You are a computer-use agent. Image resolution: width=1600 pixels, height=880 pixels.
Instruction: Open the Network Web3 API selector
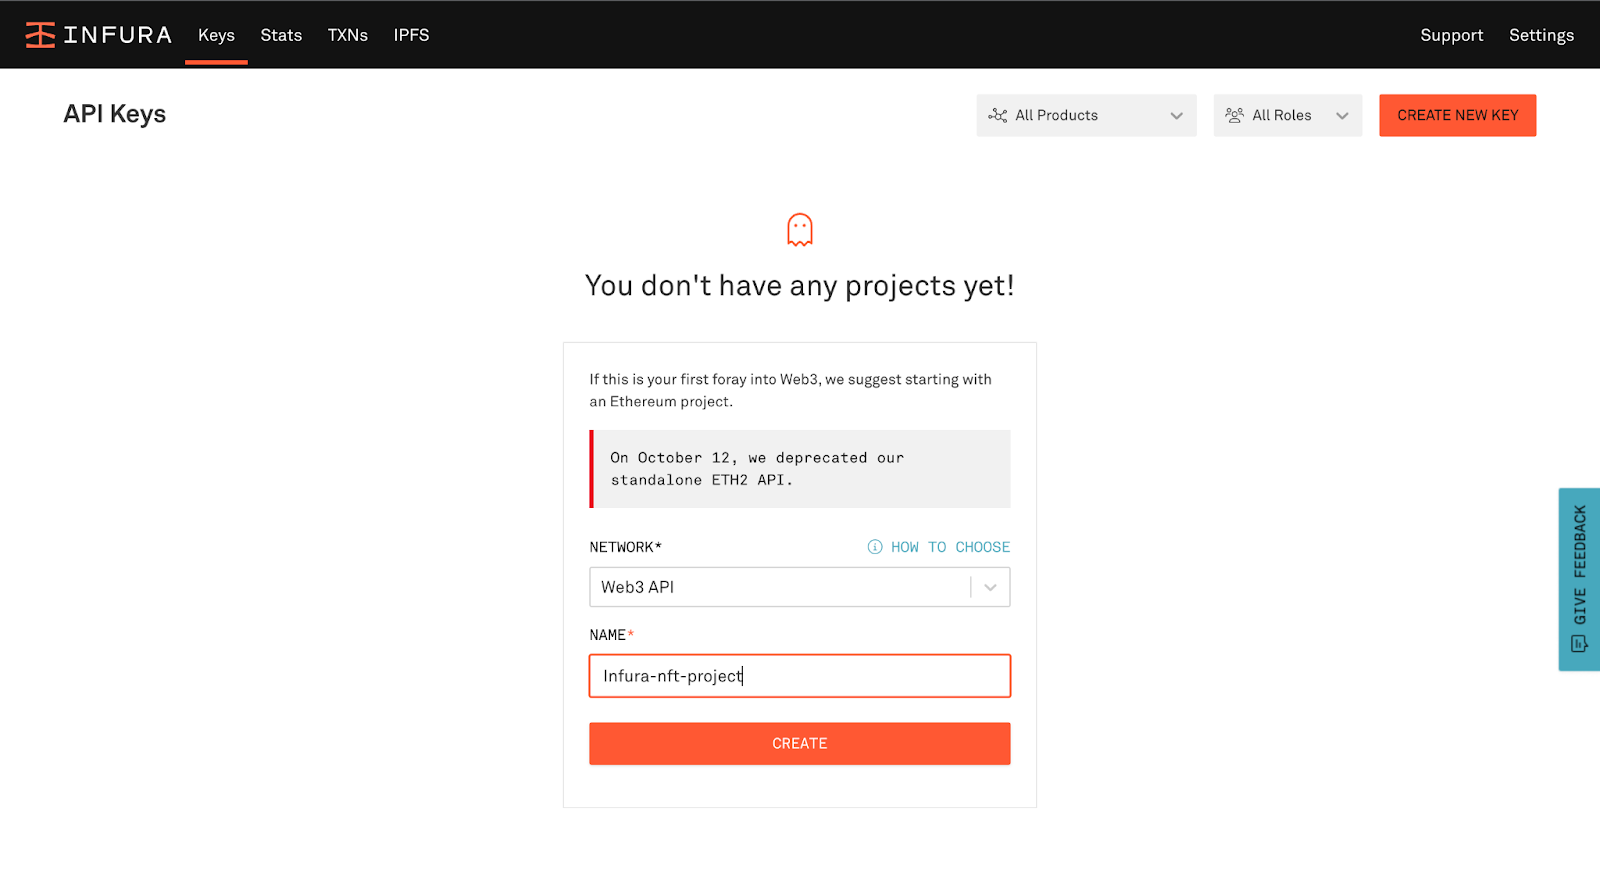click(780, 587)
